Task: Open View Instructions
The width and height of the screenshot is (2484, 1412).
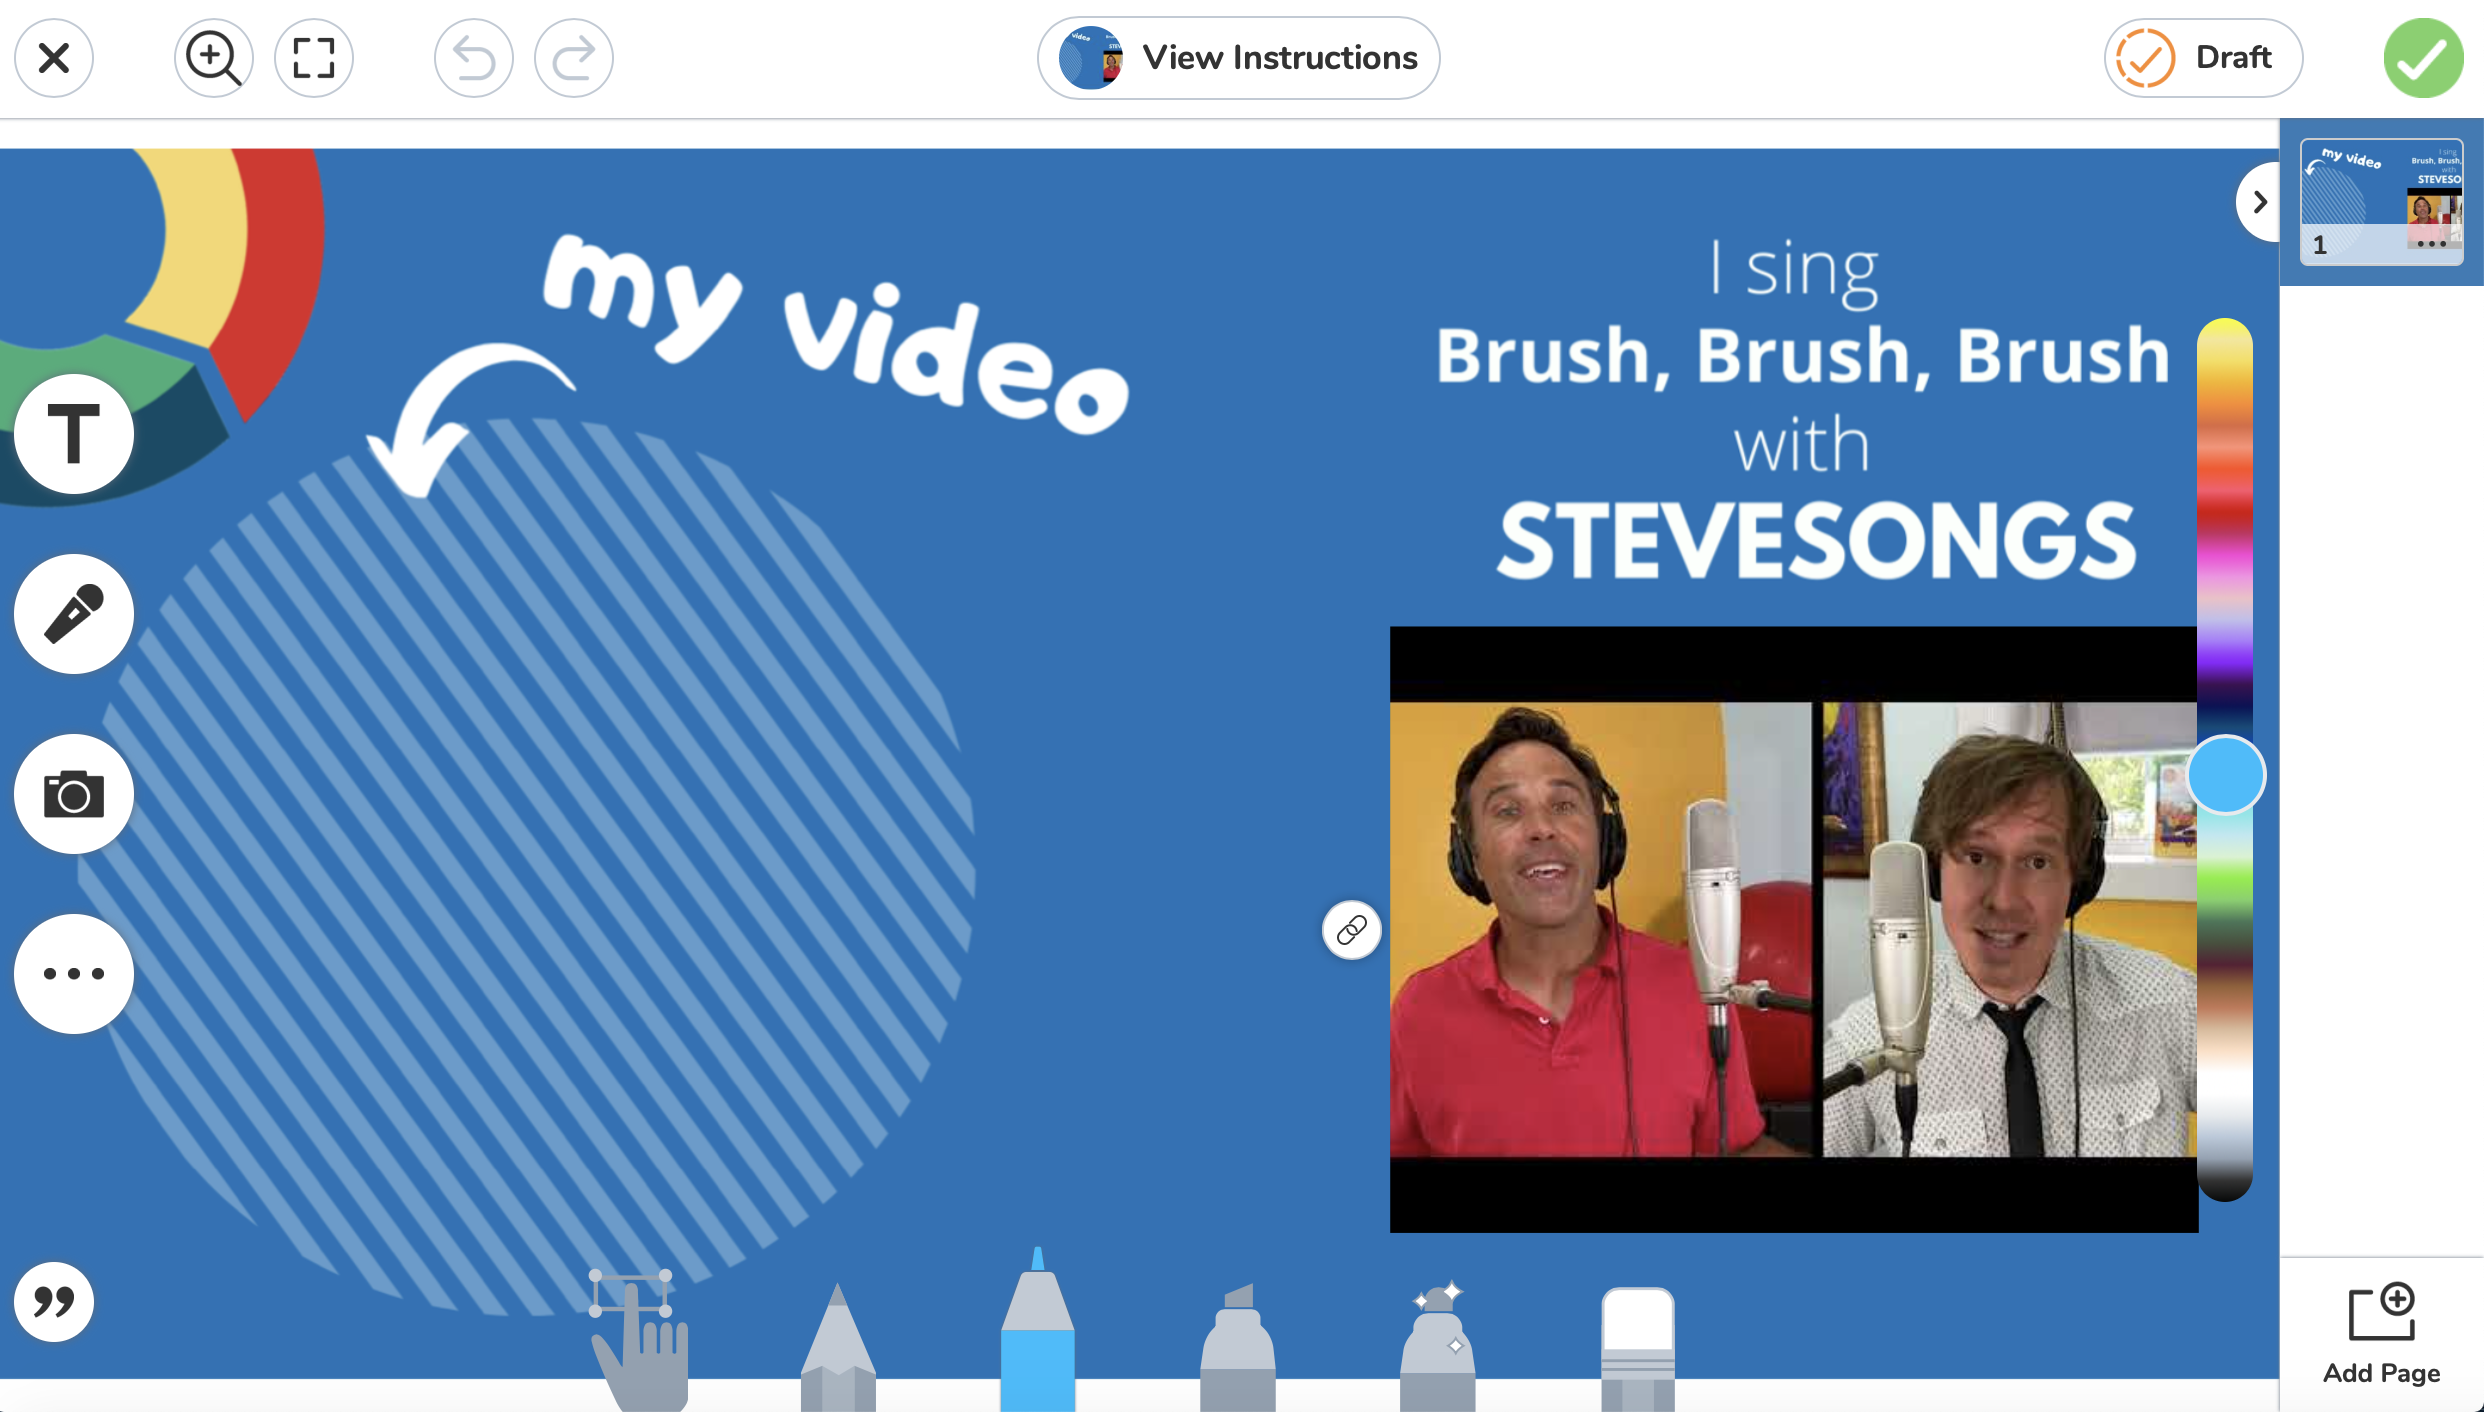Action: pos(1238,58)
